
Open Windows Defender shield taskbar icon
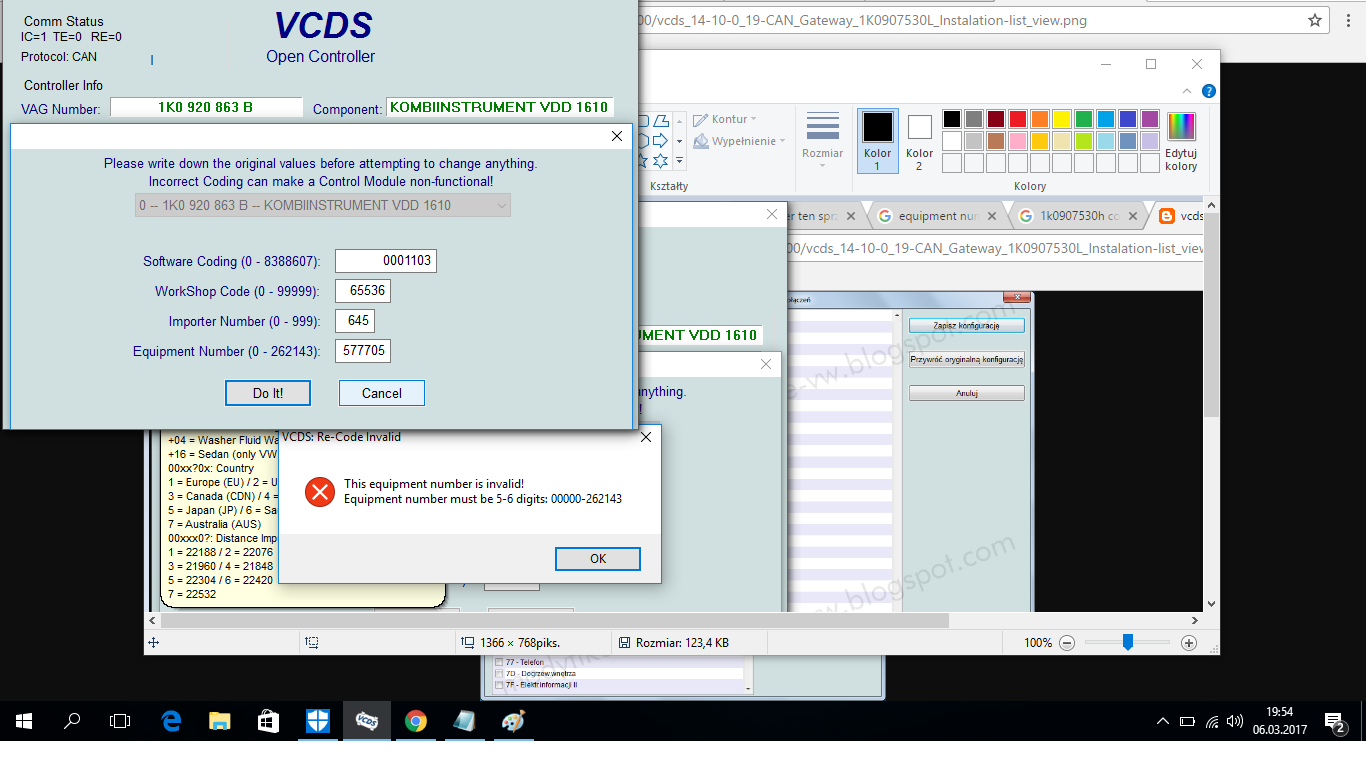click(317, 721)
